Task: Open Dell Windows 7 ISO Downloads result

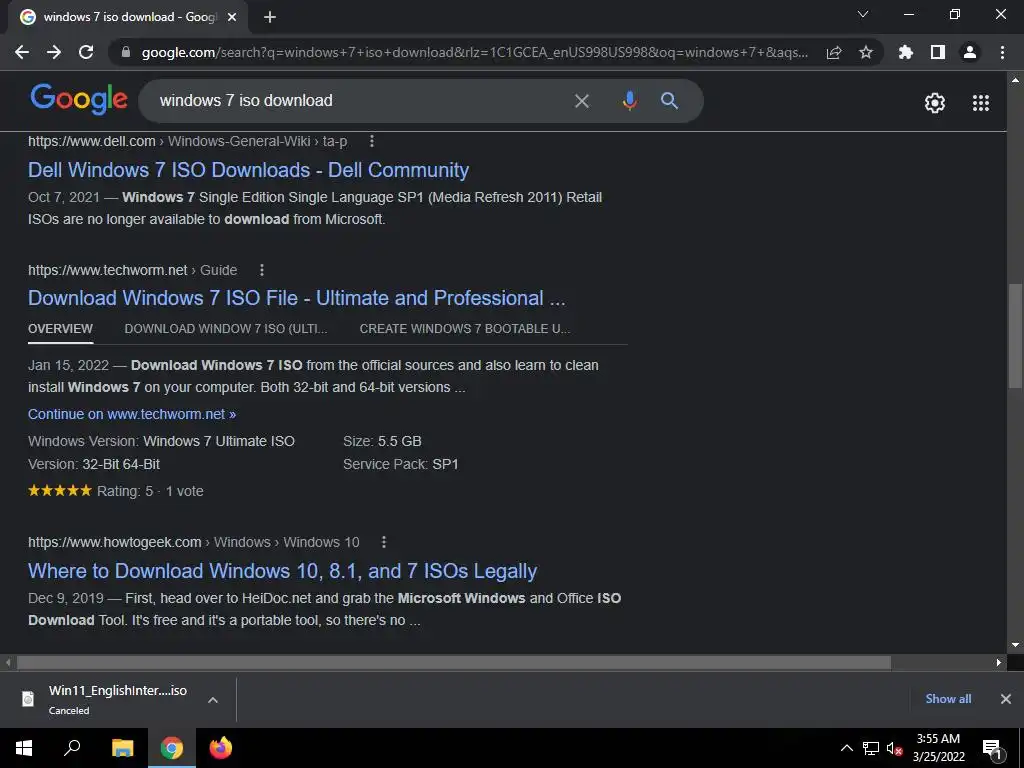Action: coord(248,170)
